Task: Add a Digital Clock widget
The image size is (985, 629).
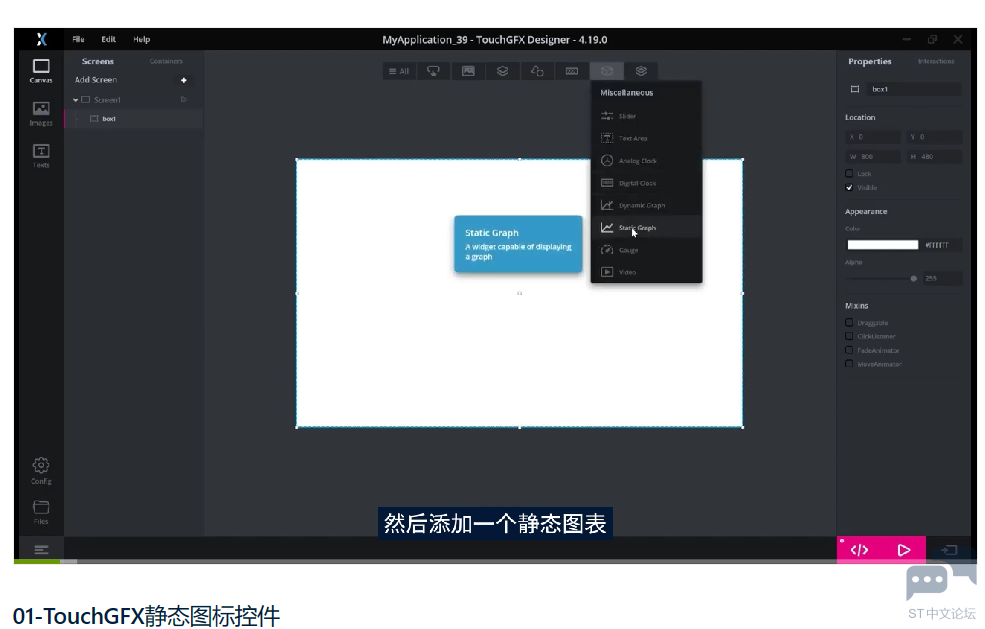Action: pyautogui.click(x=646, y=183)
